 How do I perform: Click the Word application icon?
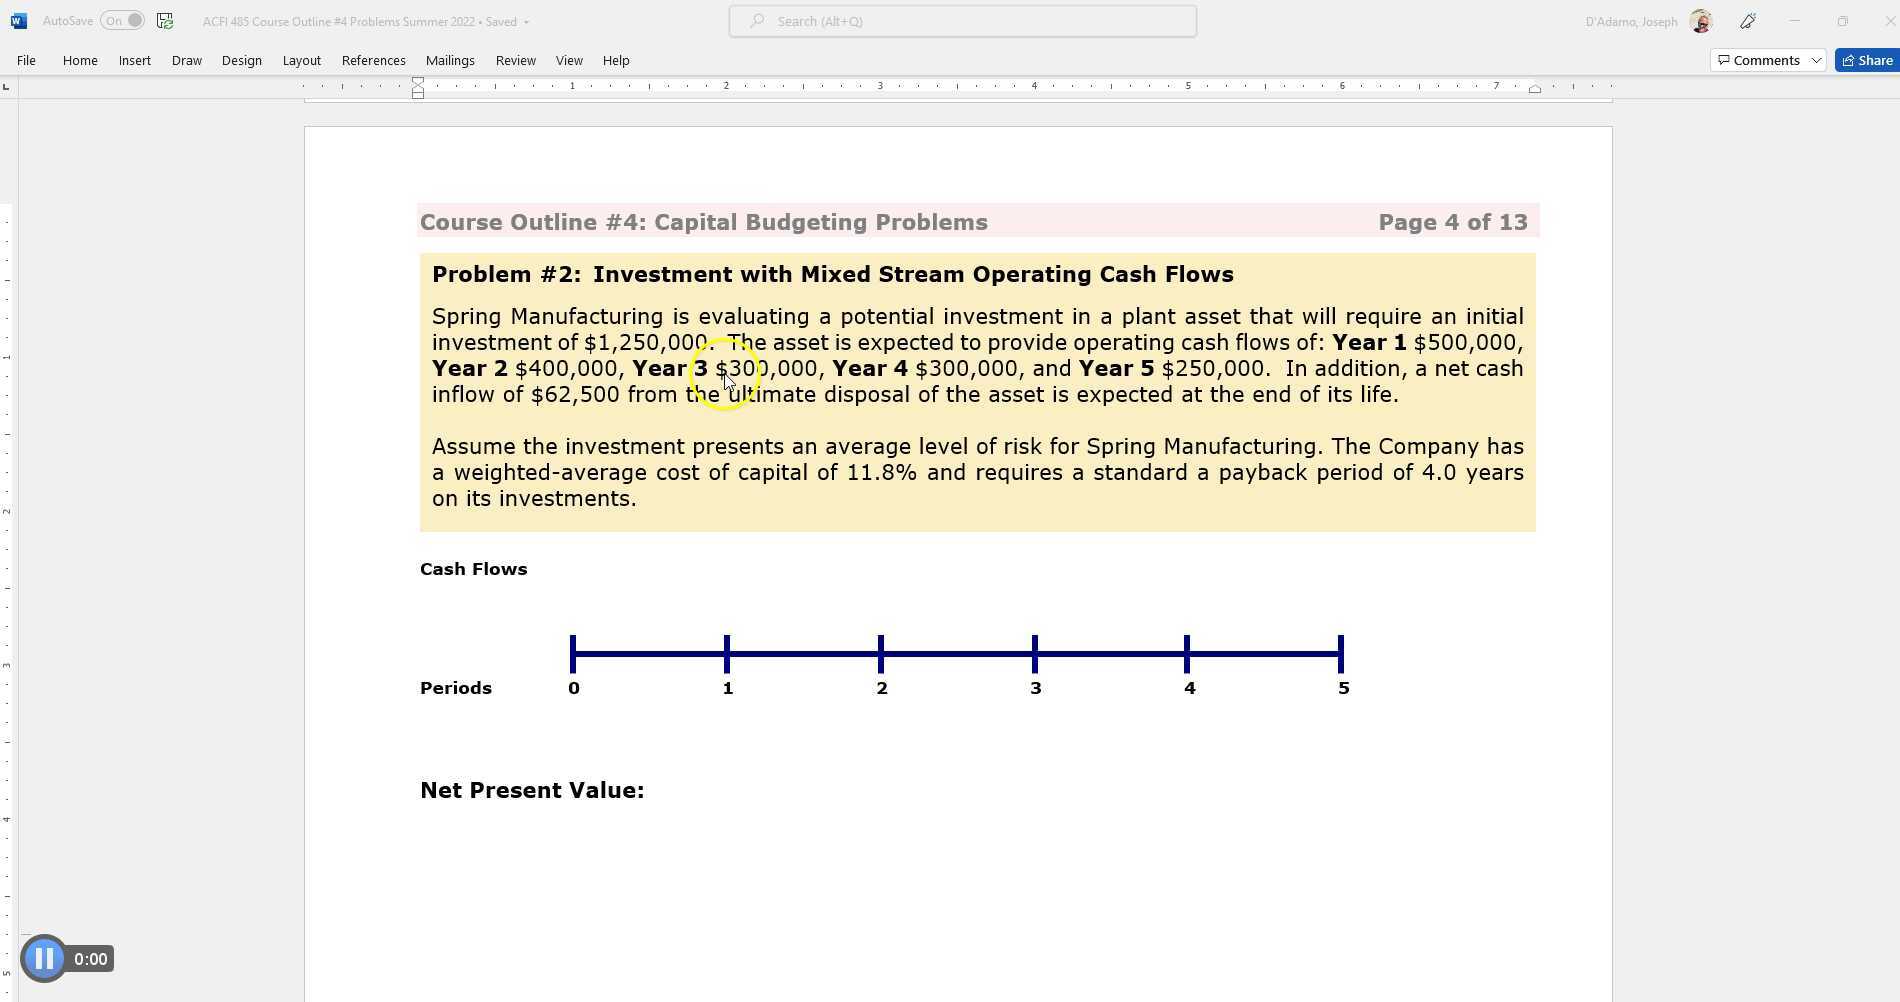[19, 20]
